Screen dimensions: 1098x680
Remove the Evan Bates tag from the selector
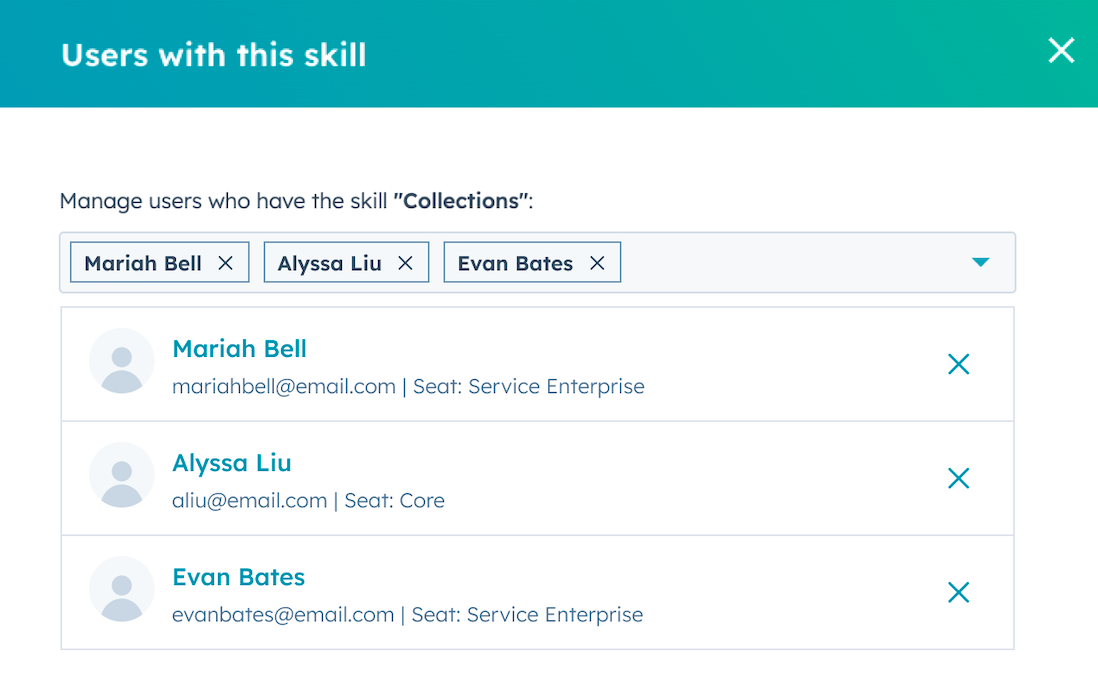tap(597, 262)
